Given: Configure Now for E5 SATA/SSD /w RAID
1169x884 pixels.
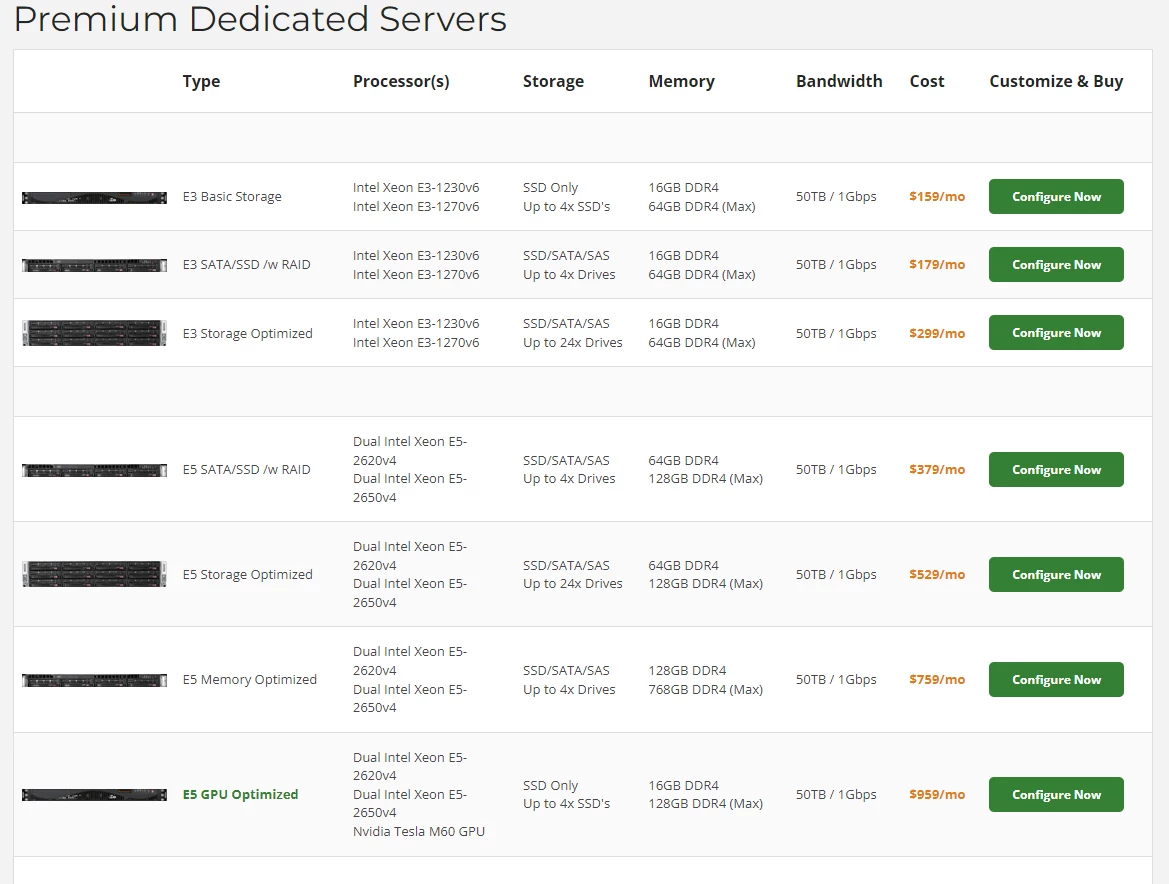Looking at the screenshot, I should coord(1056,469).
